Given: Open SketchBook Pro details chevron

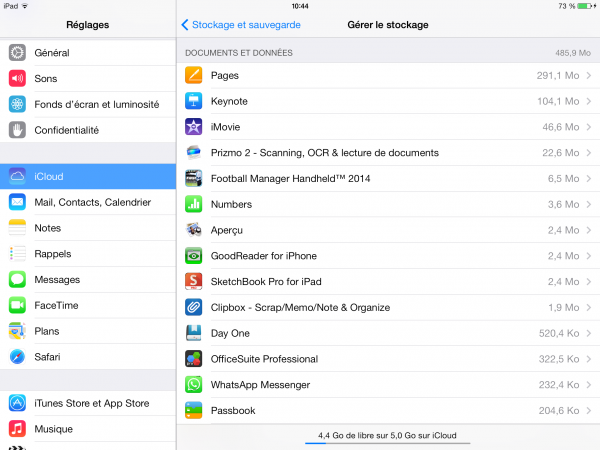Looking at the screenshot, I should pyautogui.click(x=589, y=282).
